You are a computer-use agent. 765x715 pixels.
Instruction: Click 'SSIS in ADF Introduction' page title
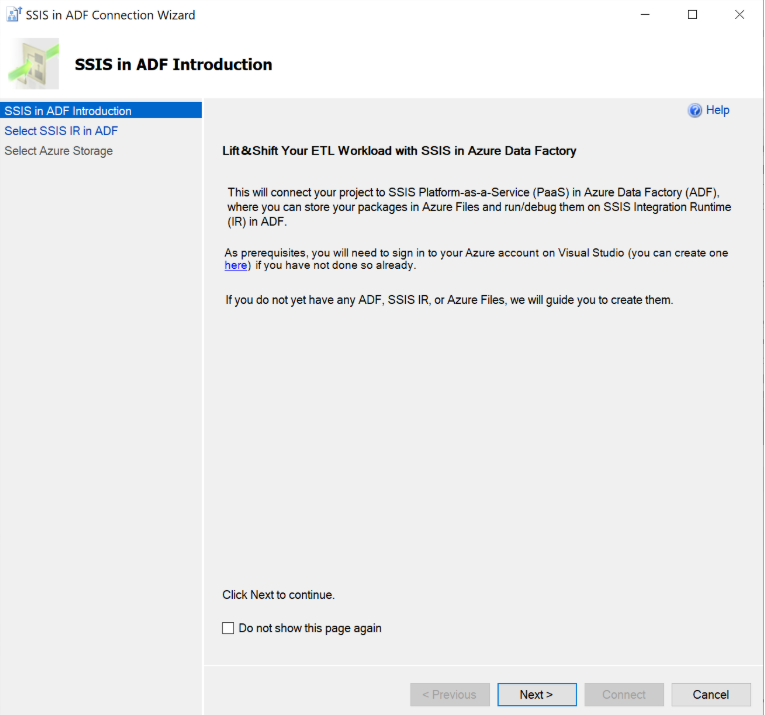coord(173,64)
